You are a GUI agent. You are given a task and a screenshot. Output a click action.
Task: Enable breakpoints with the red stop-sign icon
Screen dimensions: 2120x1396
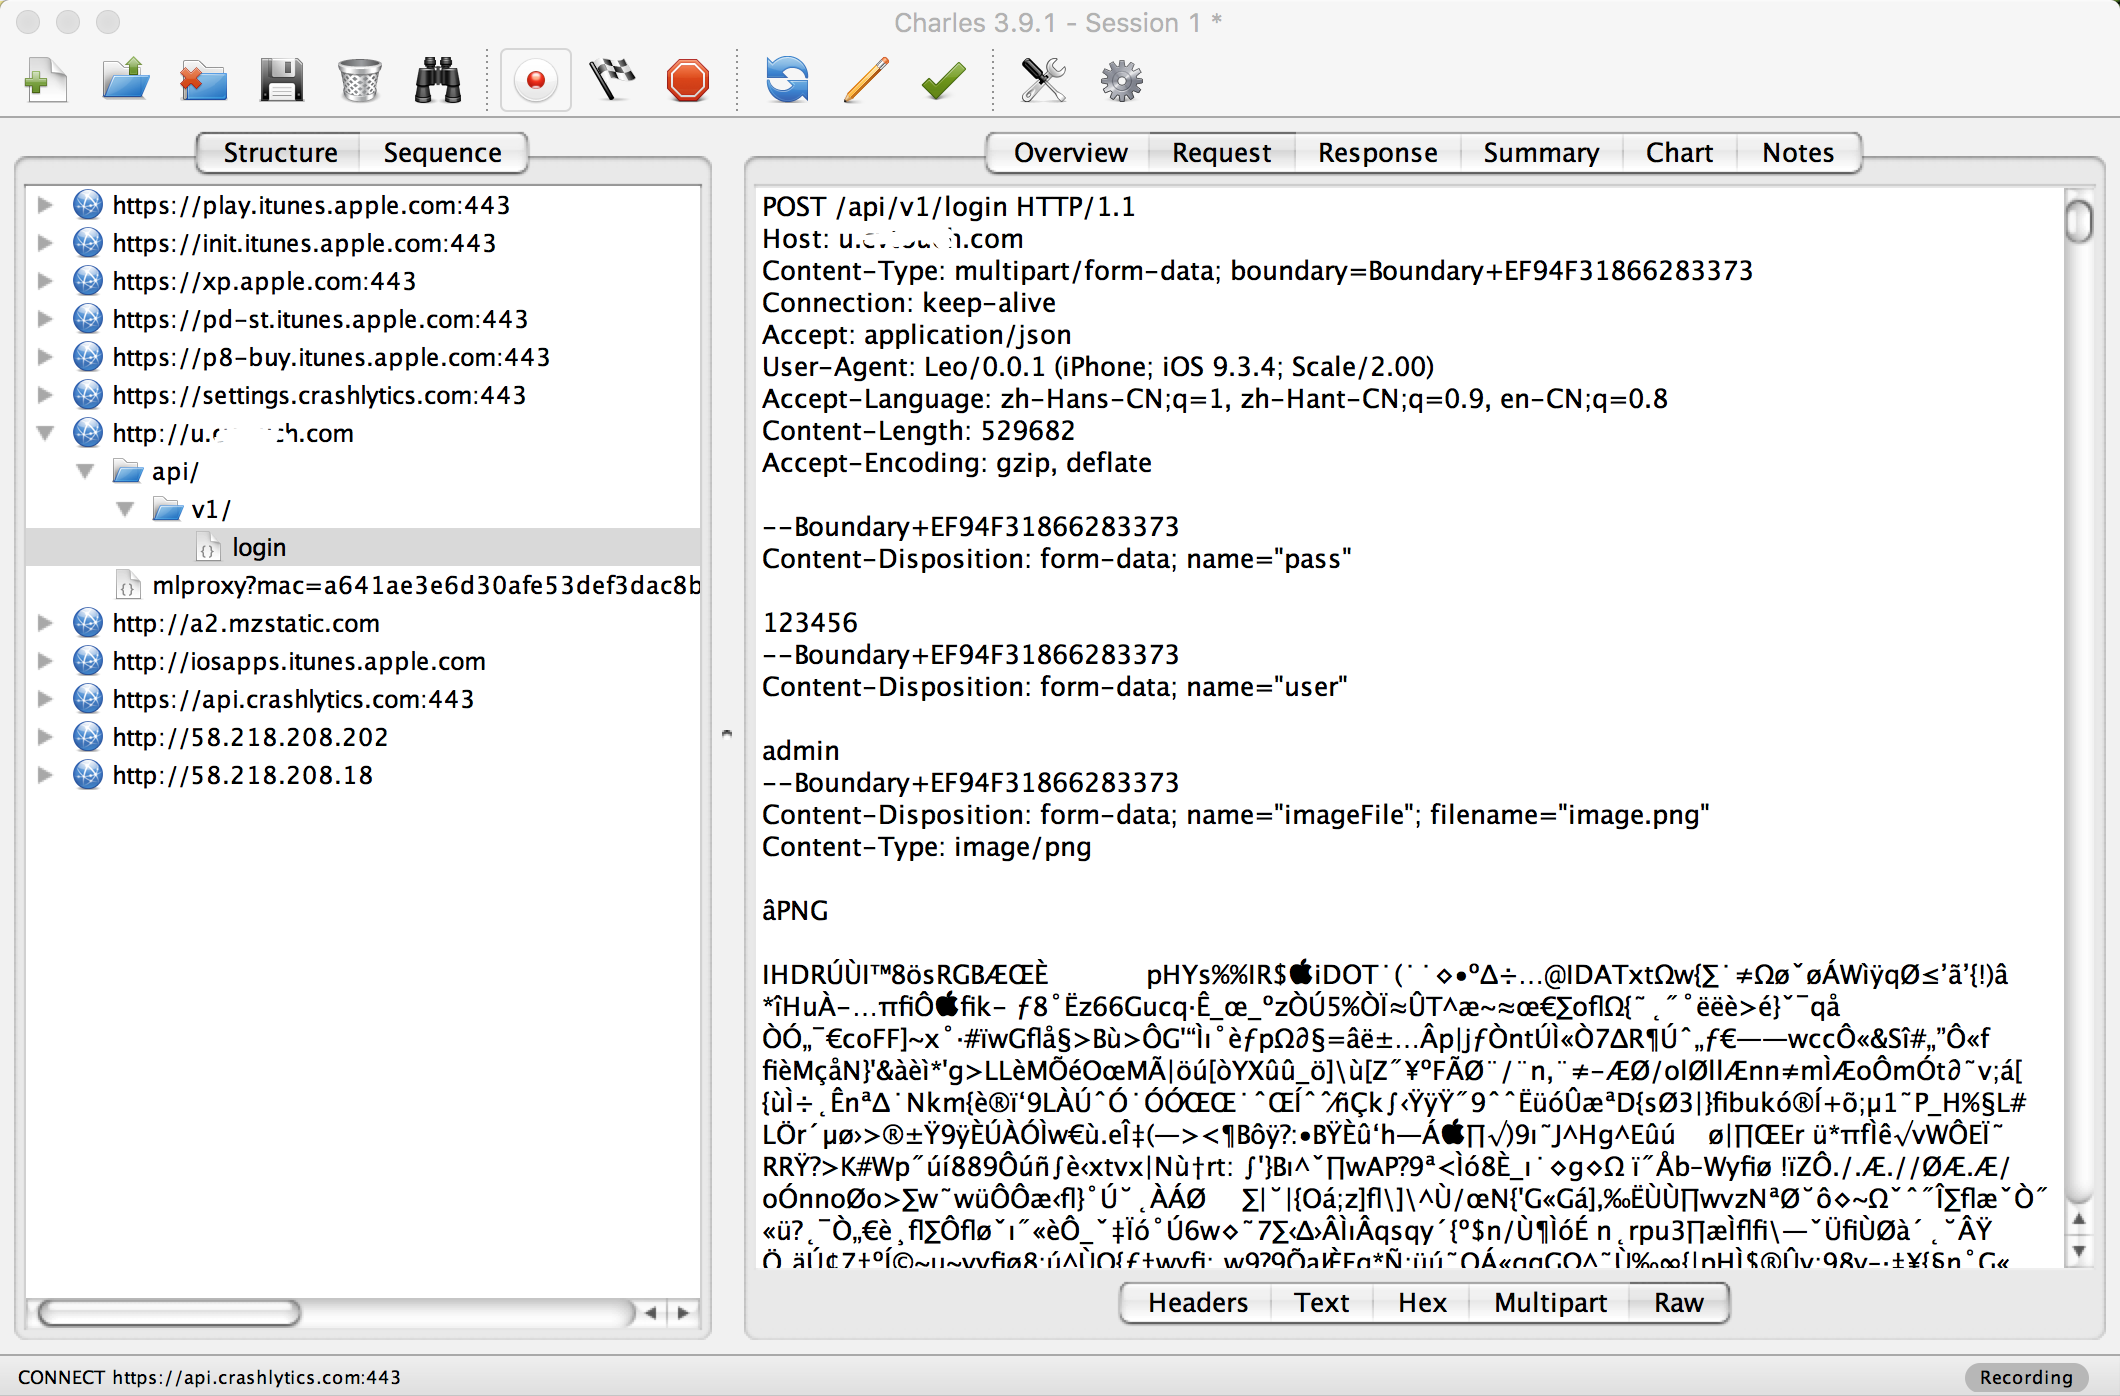click(x=688, y=80)
